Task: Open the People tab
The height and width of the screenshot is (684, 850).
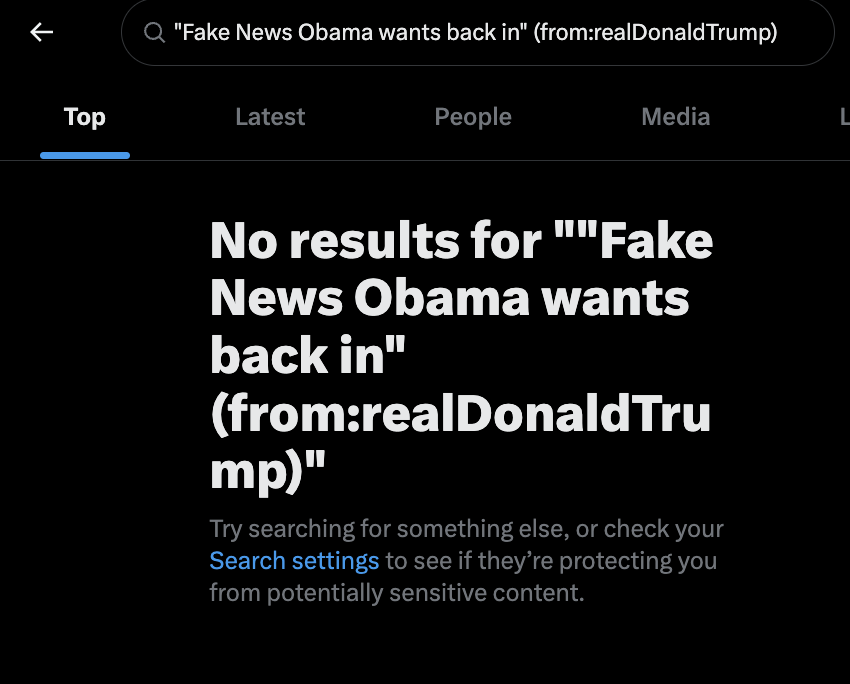Action: click(x=472, y=117)
